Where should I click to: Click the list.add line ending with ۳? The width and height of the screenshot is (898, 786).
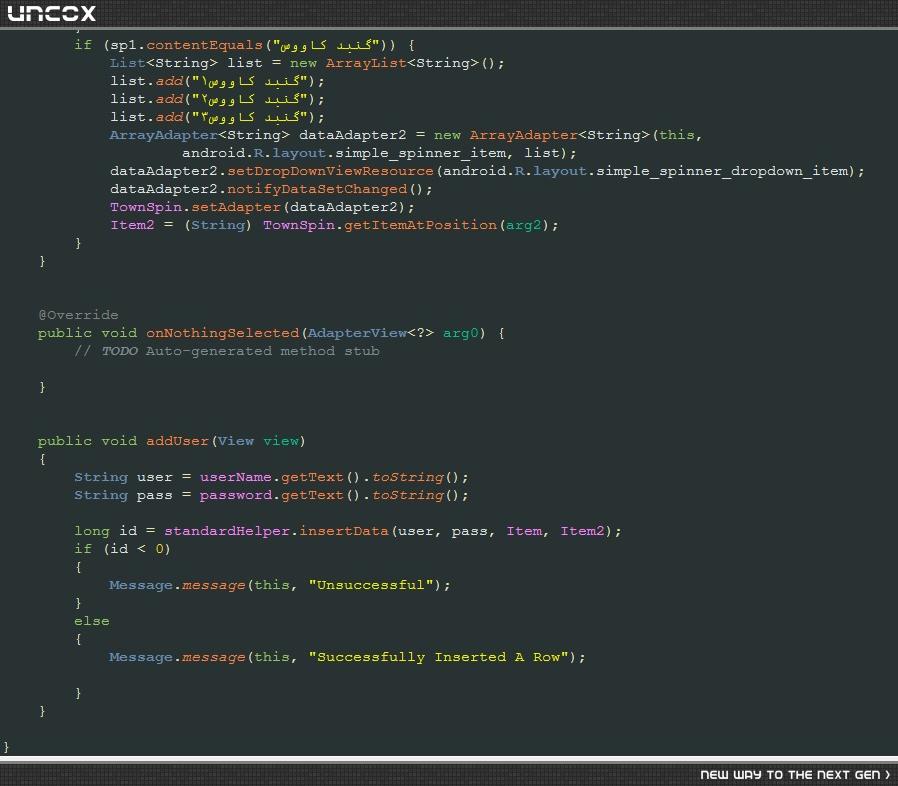point(217,117)
